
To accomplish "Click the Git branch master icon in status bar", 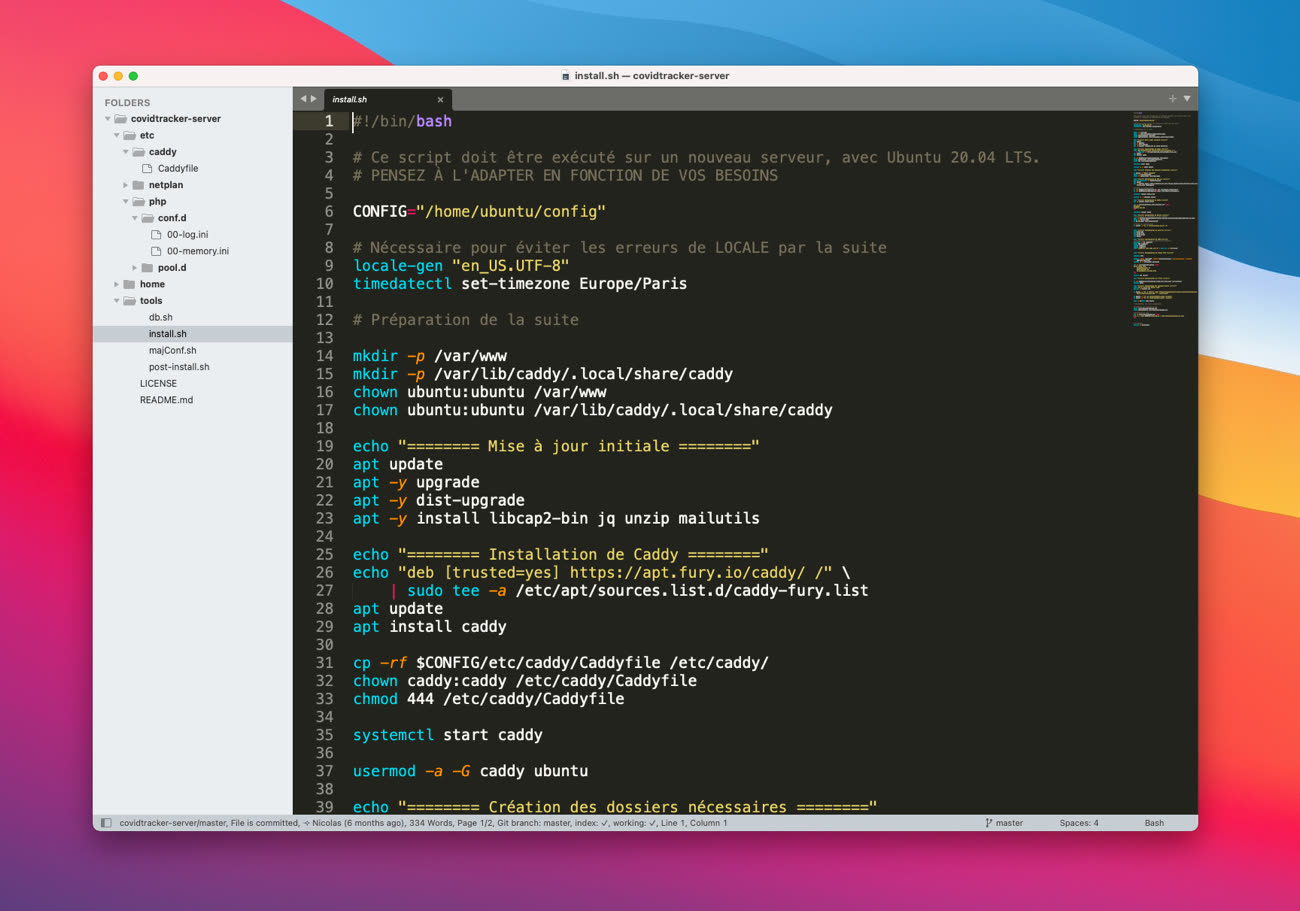I will pos(989,823).
